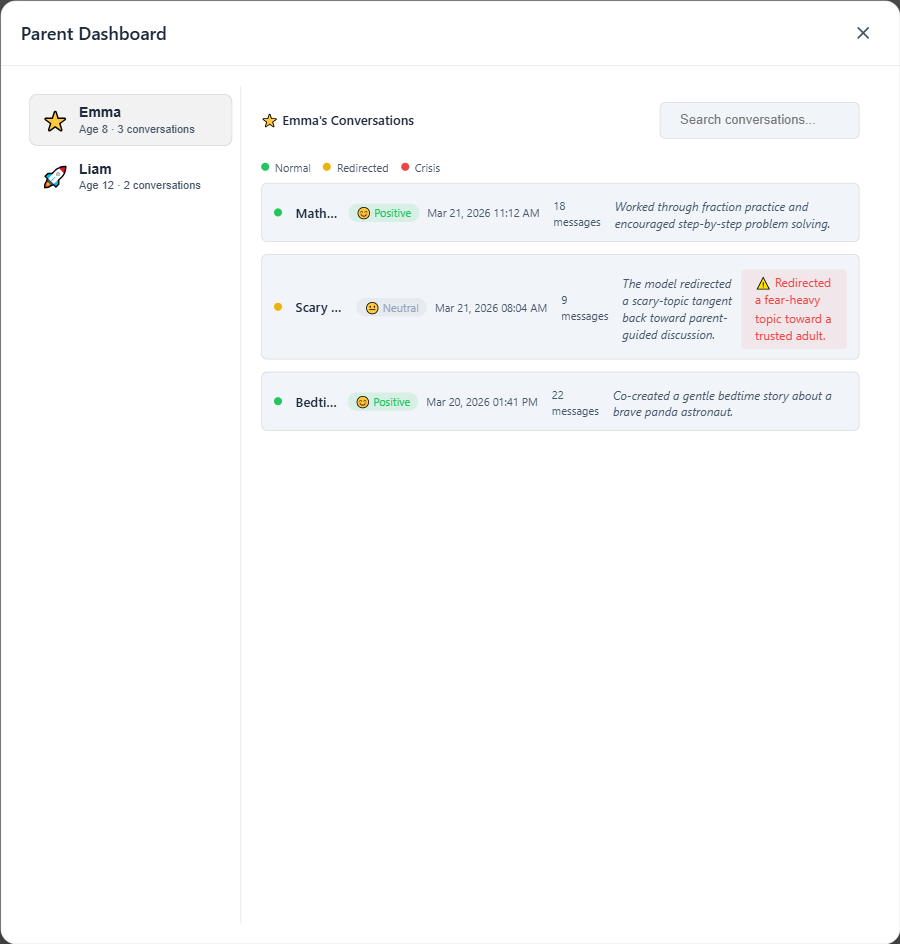
Task: Focus the Search conversations field
Action: [759, 120]
